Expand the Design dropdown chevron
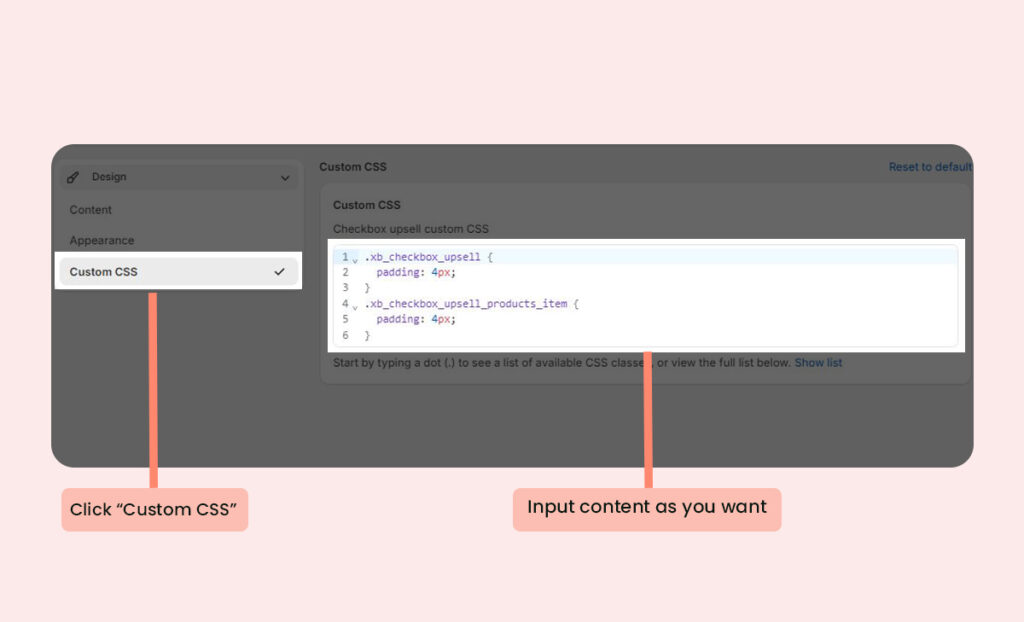This screenshot has width=1024, height=622. (x=285, y=178)
